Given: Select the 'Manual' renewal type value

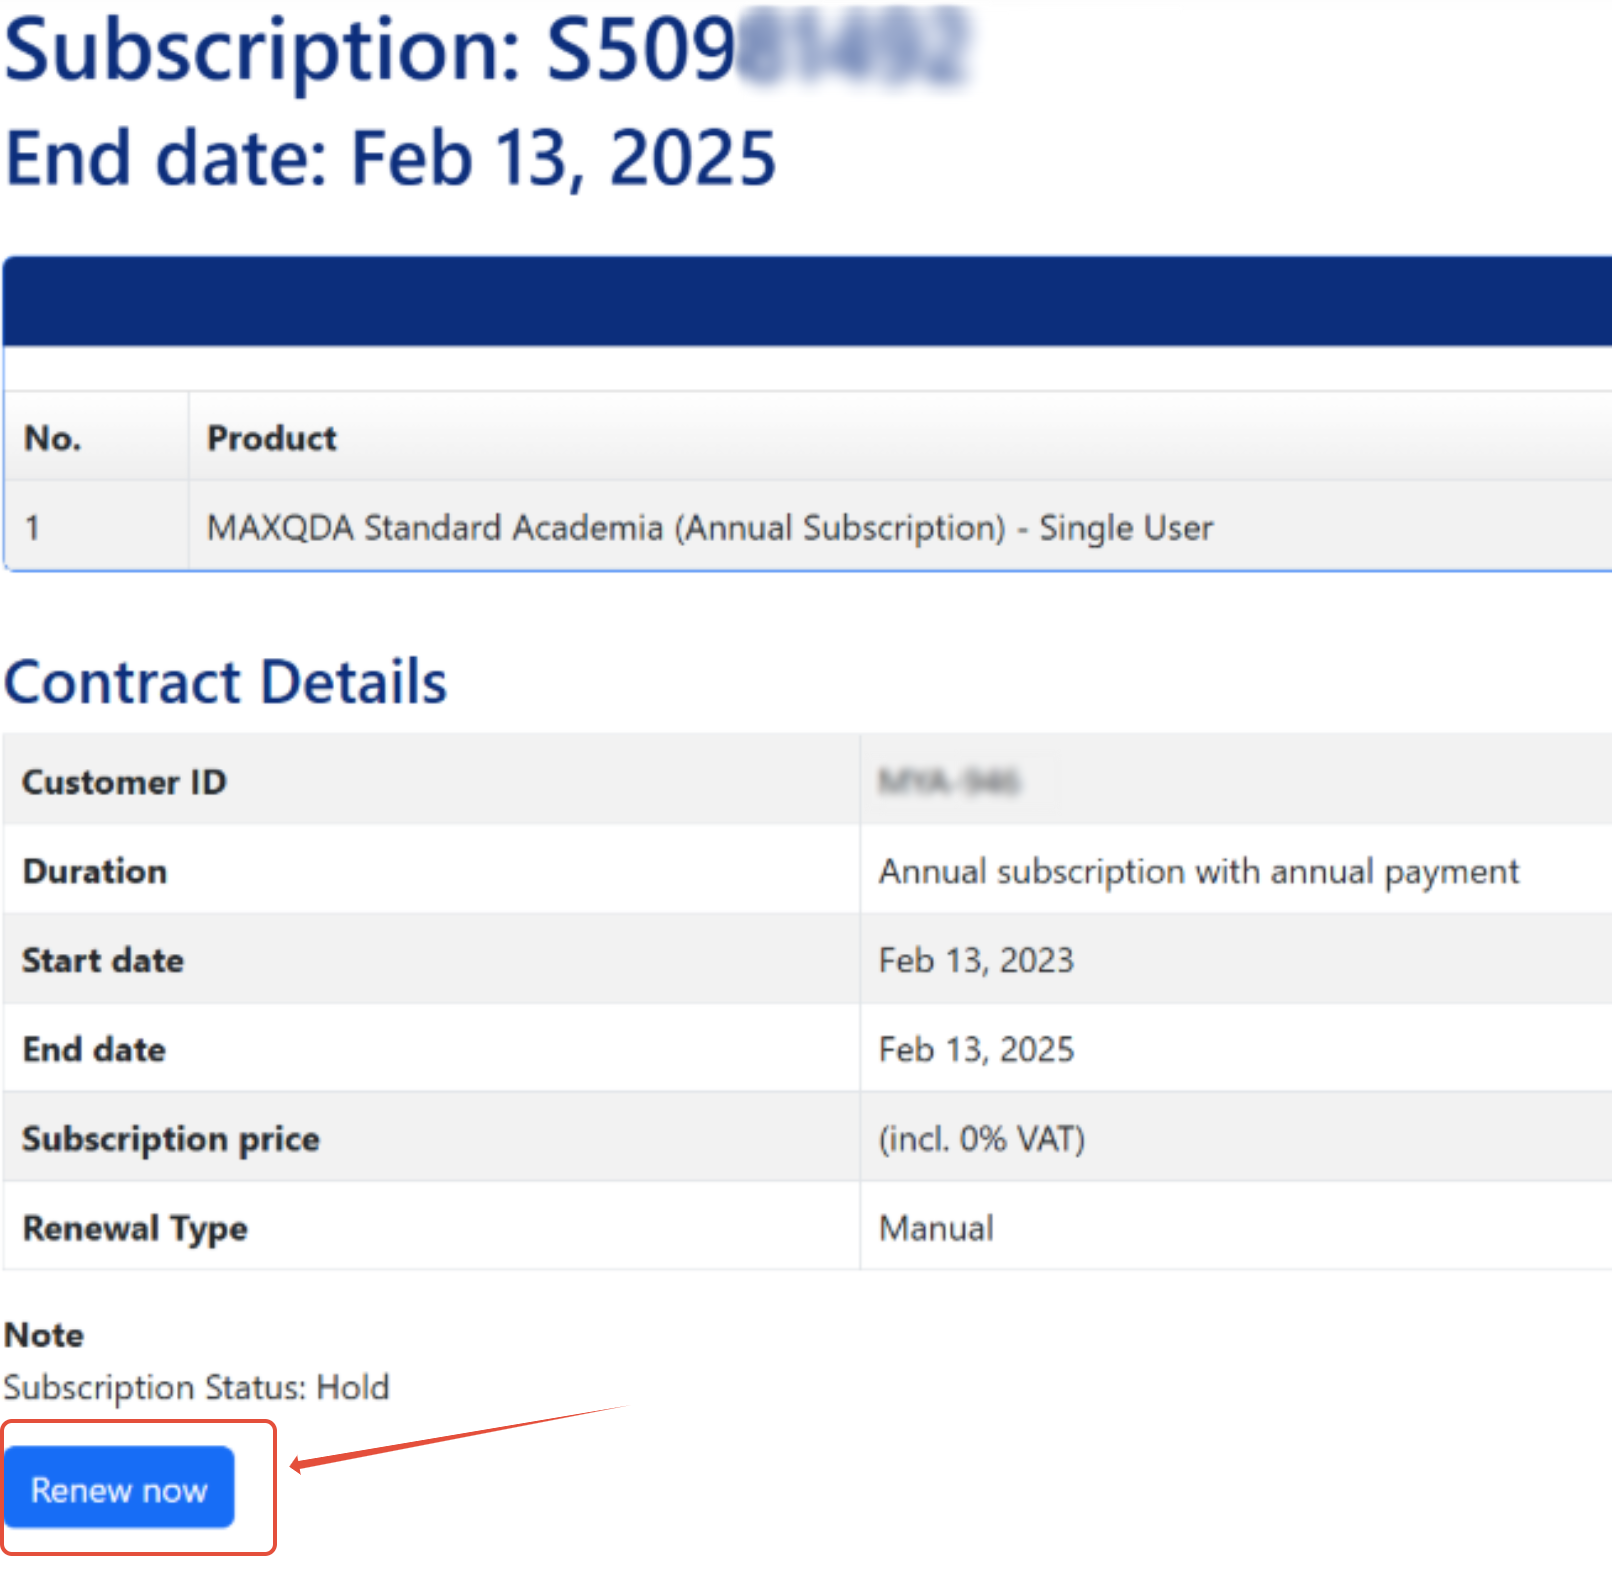Looking at the screenshot, I should (936, 1228).
